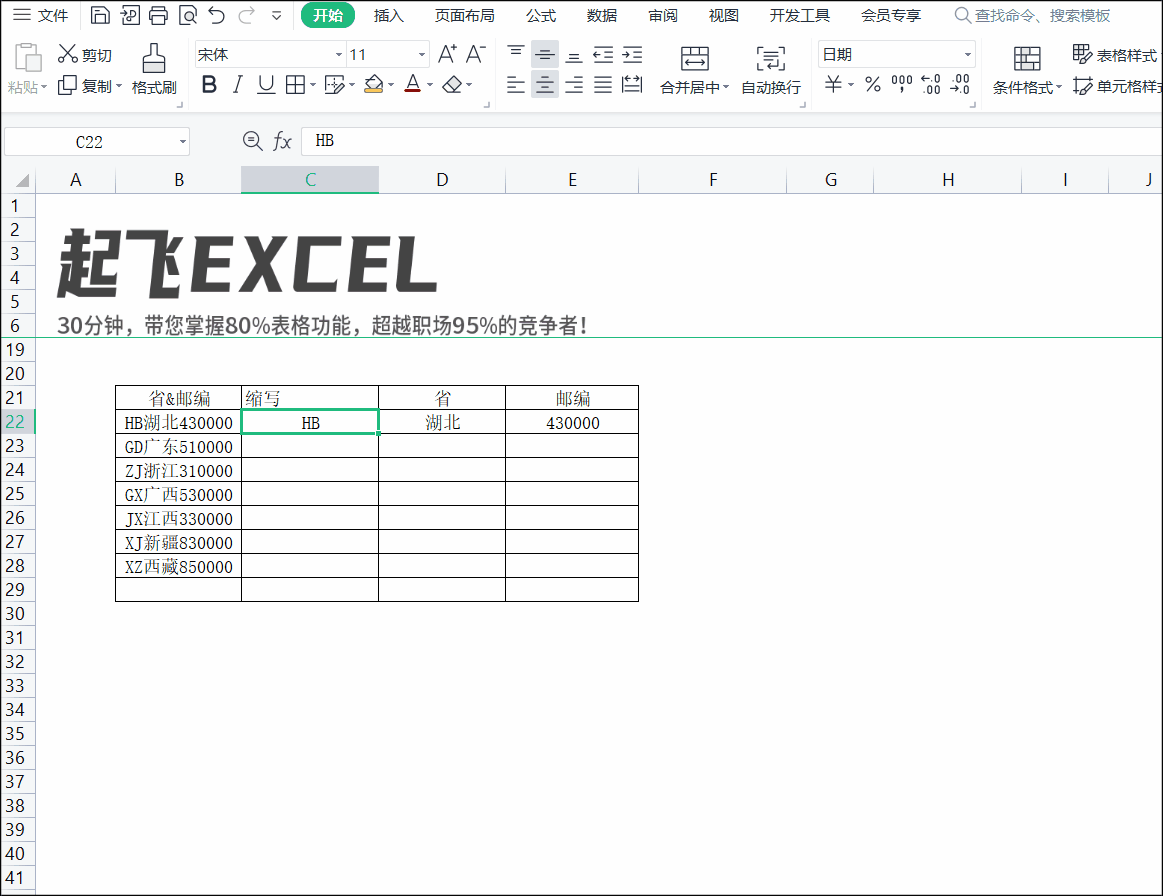Click the Save icon in quick access toolbar
Image resolution: width=1163 pixels, height=896 pixels.
pyautogui.click(x=100, y=15)
